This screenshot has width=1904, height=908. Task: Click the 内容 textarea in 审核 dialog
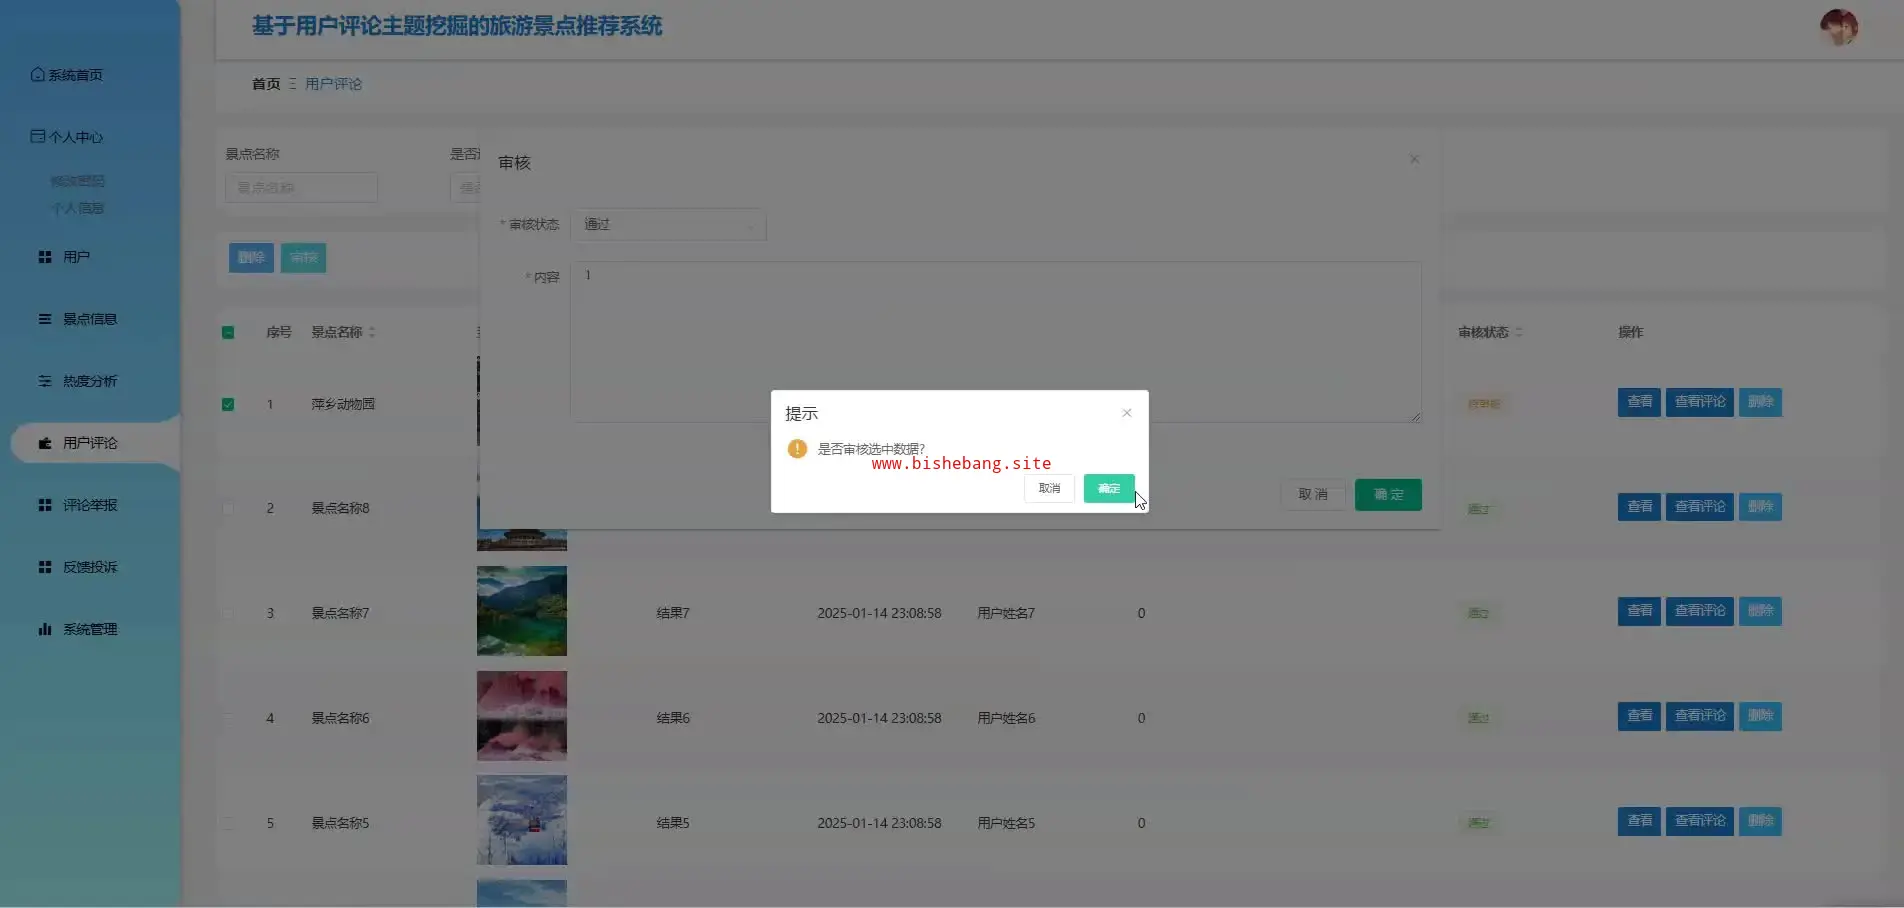996,342
